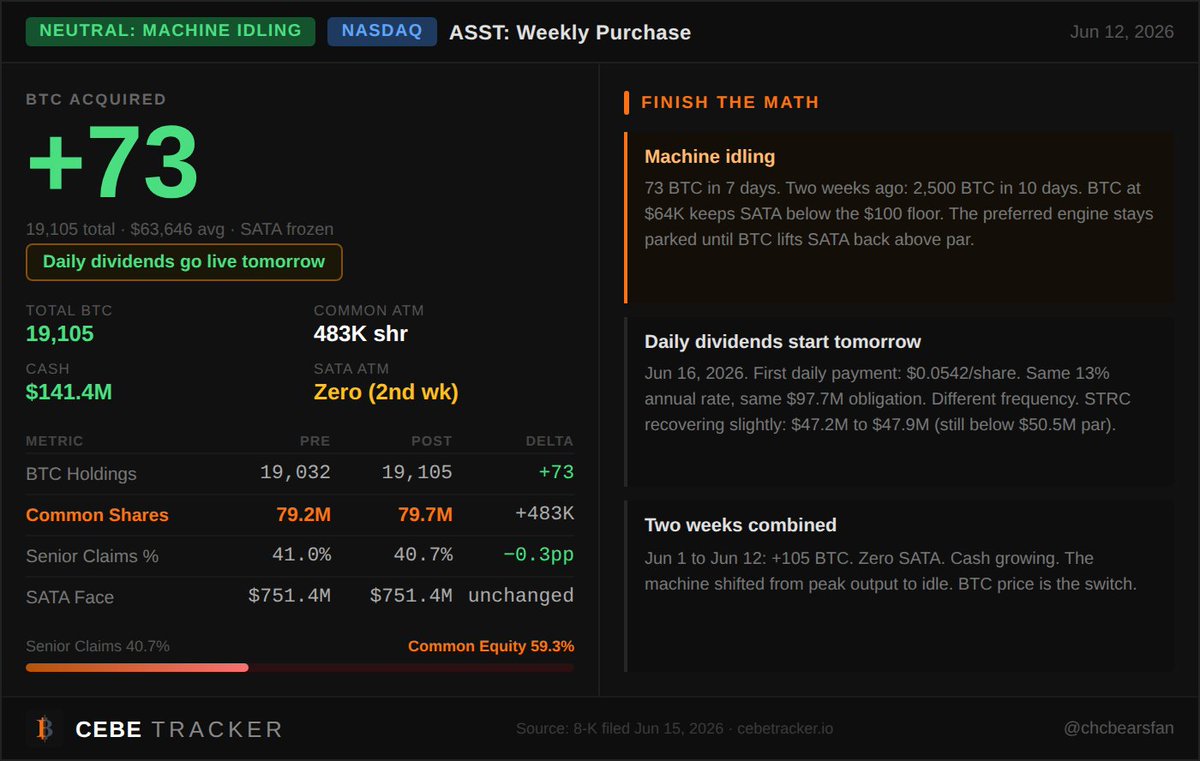Click the FINISH THE MATH heading
1200x761 pixels.
(x=730, y=102)
